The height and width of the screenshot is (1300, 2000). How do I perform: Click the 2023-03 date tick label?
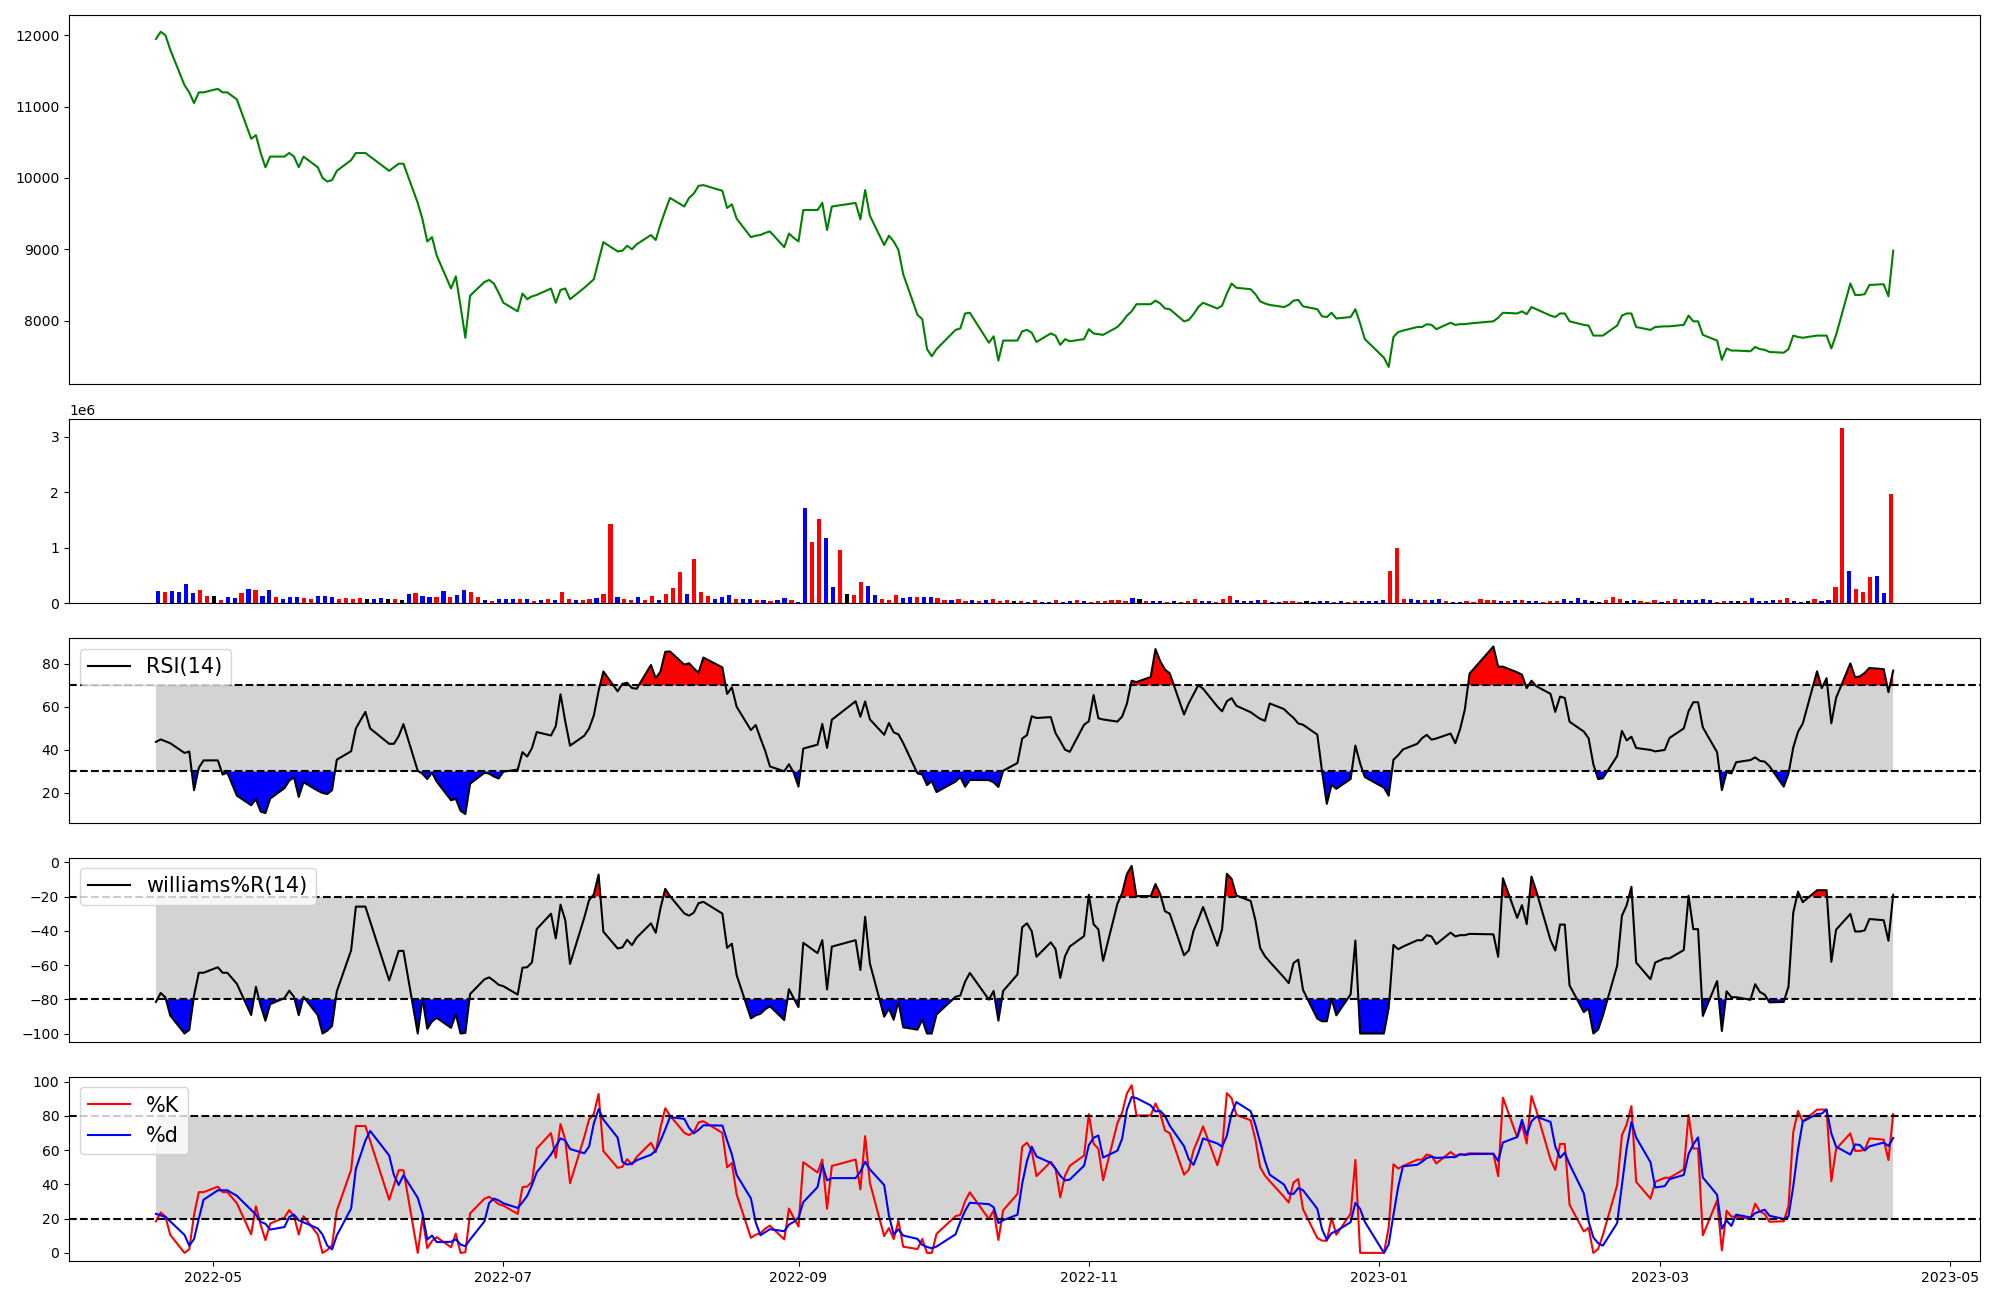pos(1660,1277)
